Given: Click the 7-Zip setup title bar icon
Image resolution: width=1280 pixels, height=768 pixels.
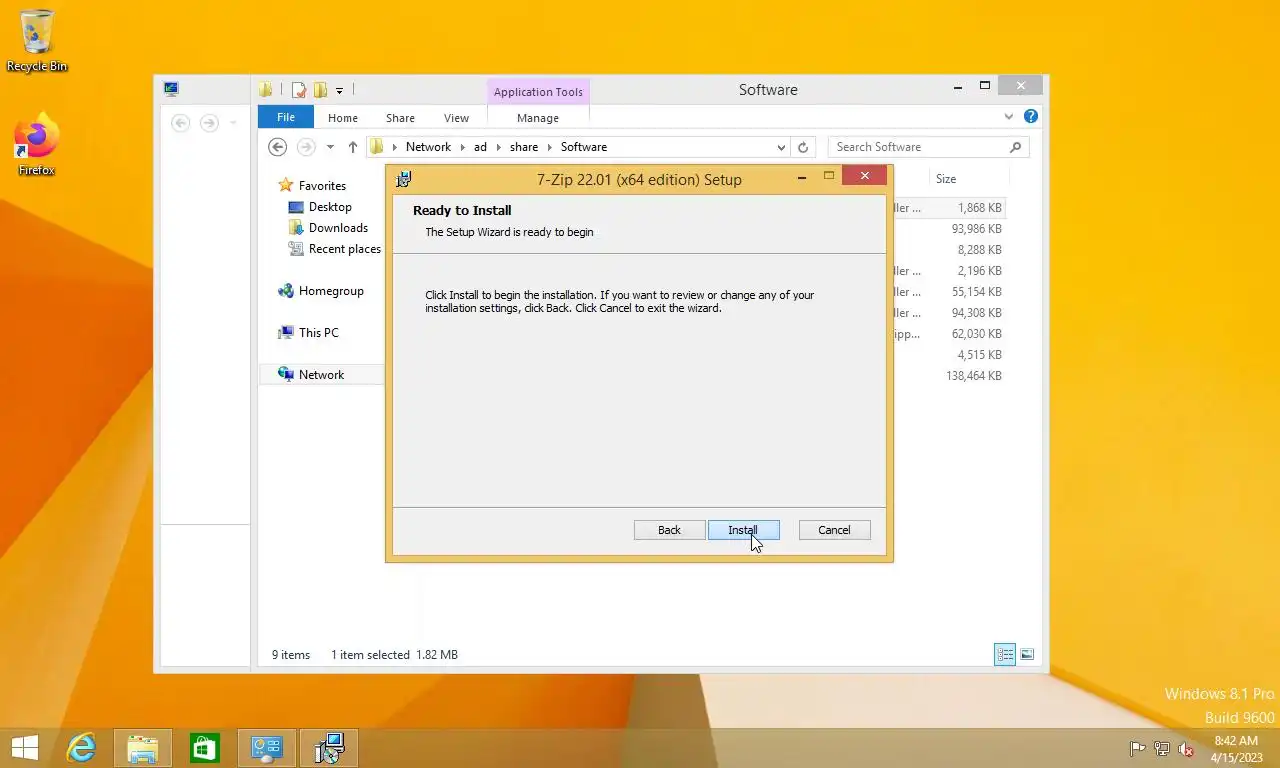Looking at the screenshot, I should (404, 179).
